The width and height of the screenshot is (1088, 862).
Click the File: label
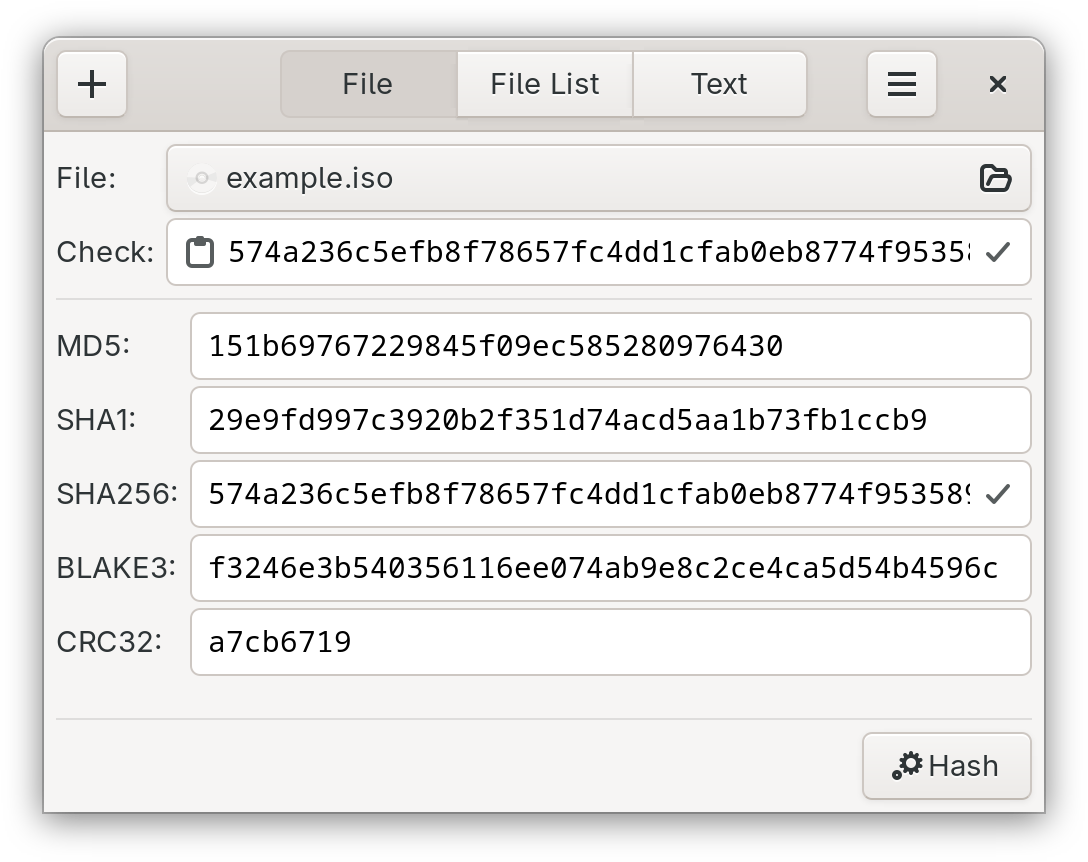click(x=86, y=178)
